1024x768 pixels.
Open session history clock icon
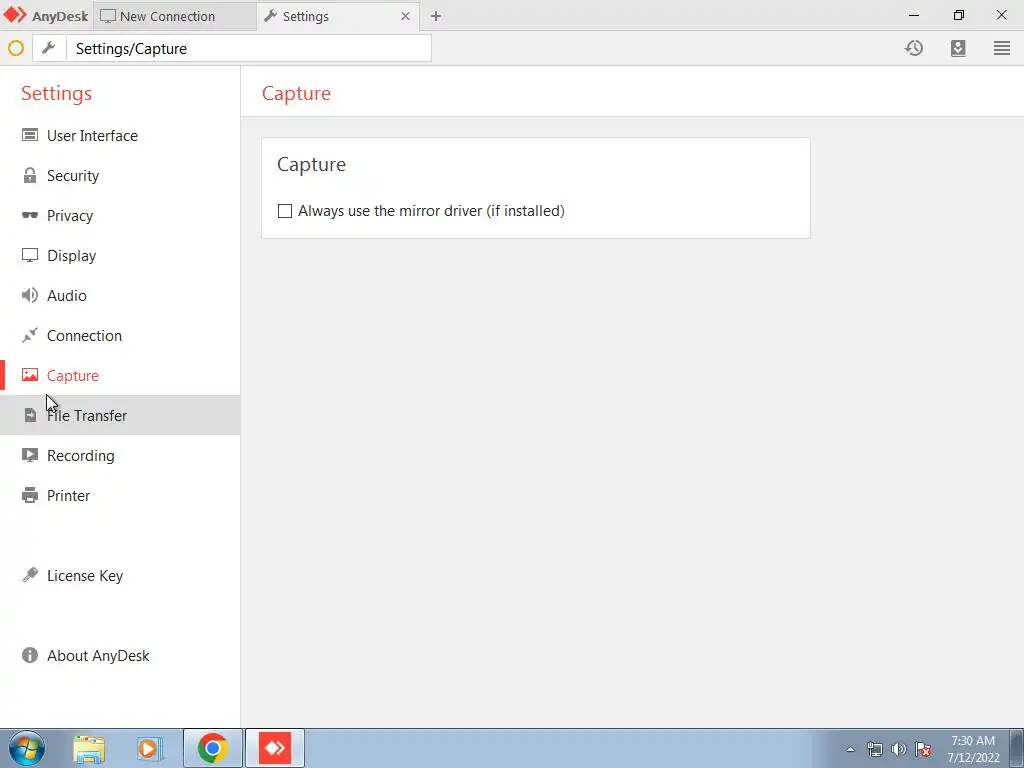point(914,48)
